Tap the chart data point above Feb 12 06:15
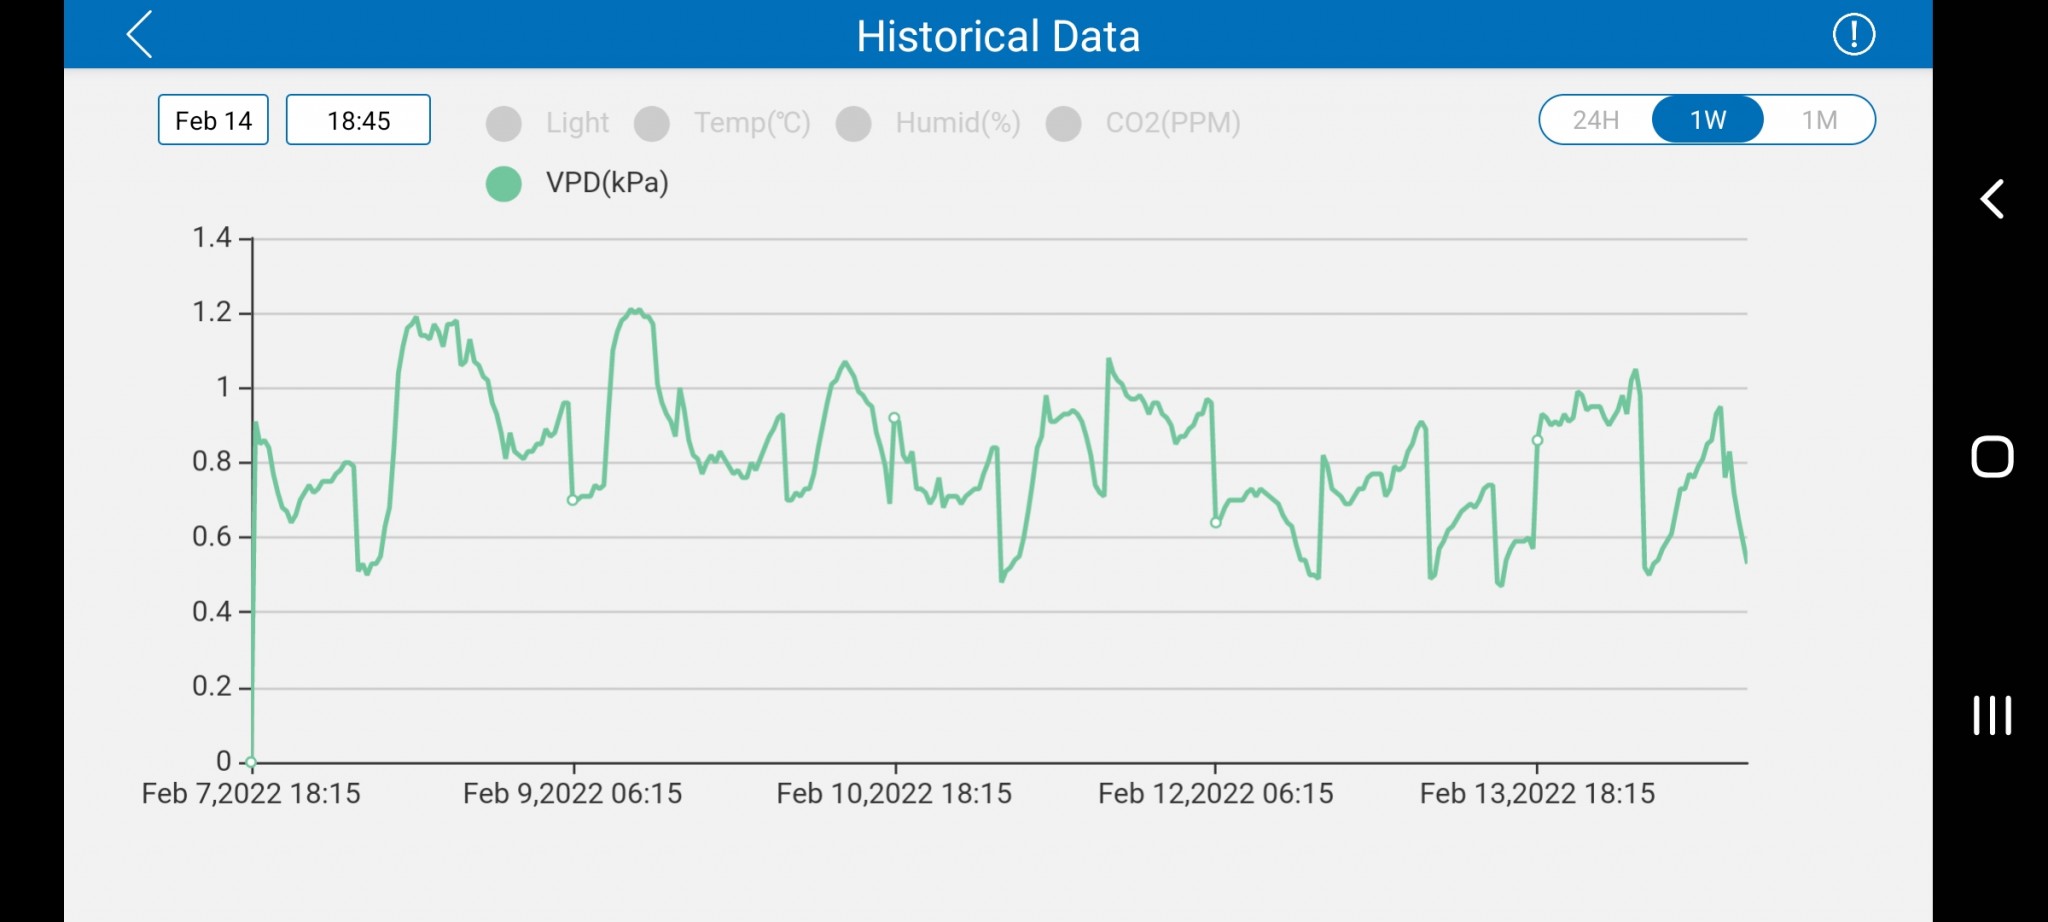The height and width of the screenshot is (922, 2048). tap(1215, 522)
